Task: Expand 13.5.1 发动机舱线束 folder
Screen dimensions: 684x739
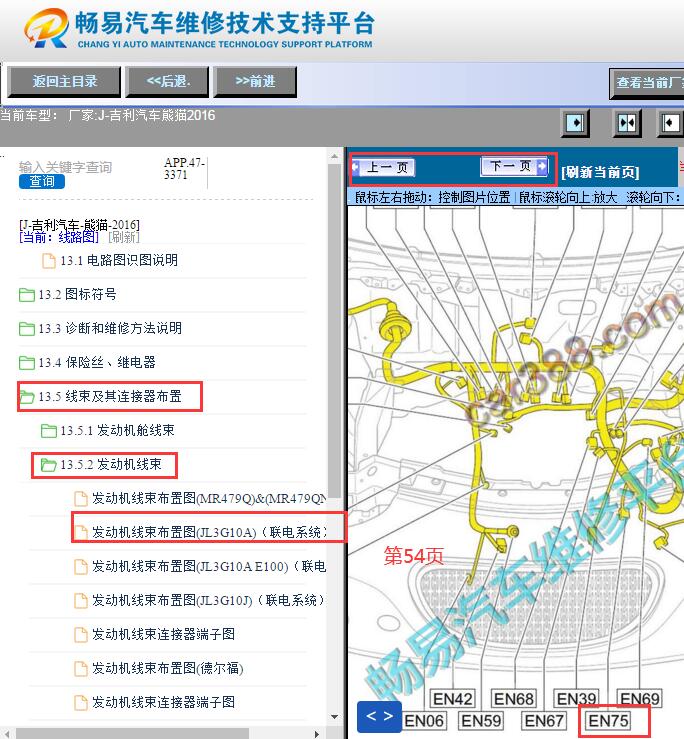Action: 117,430
